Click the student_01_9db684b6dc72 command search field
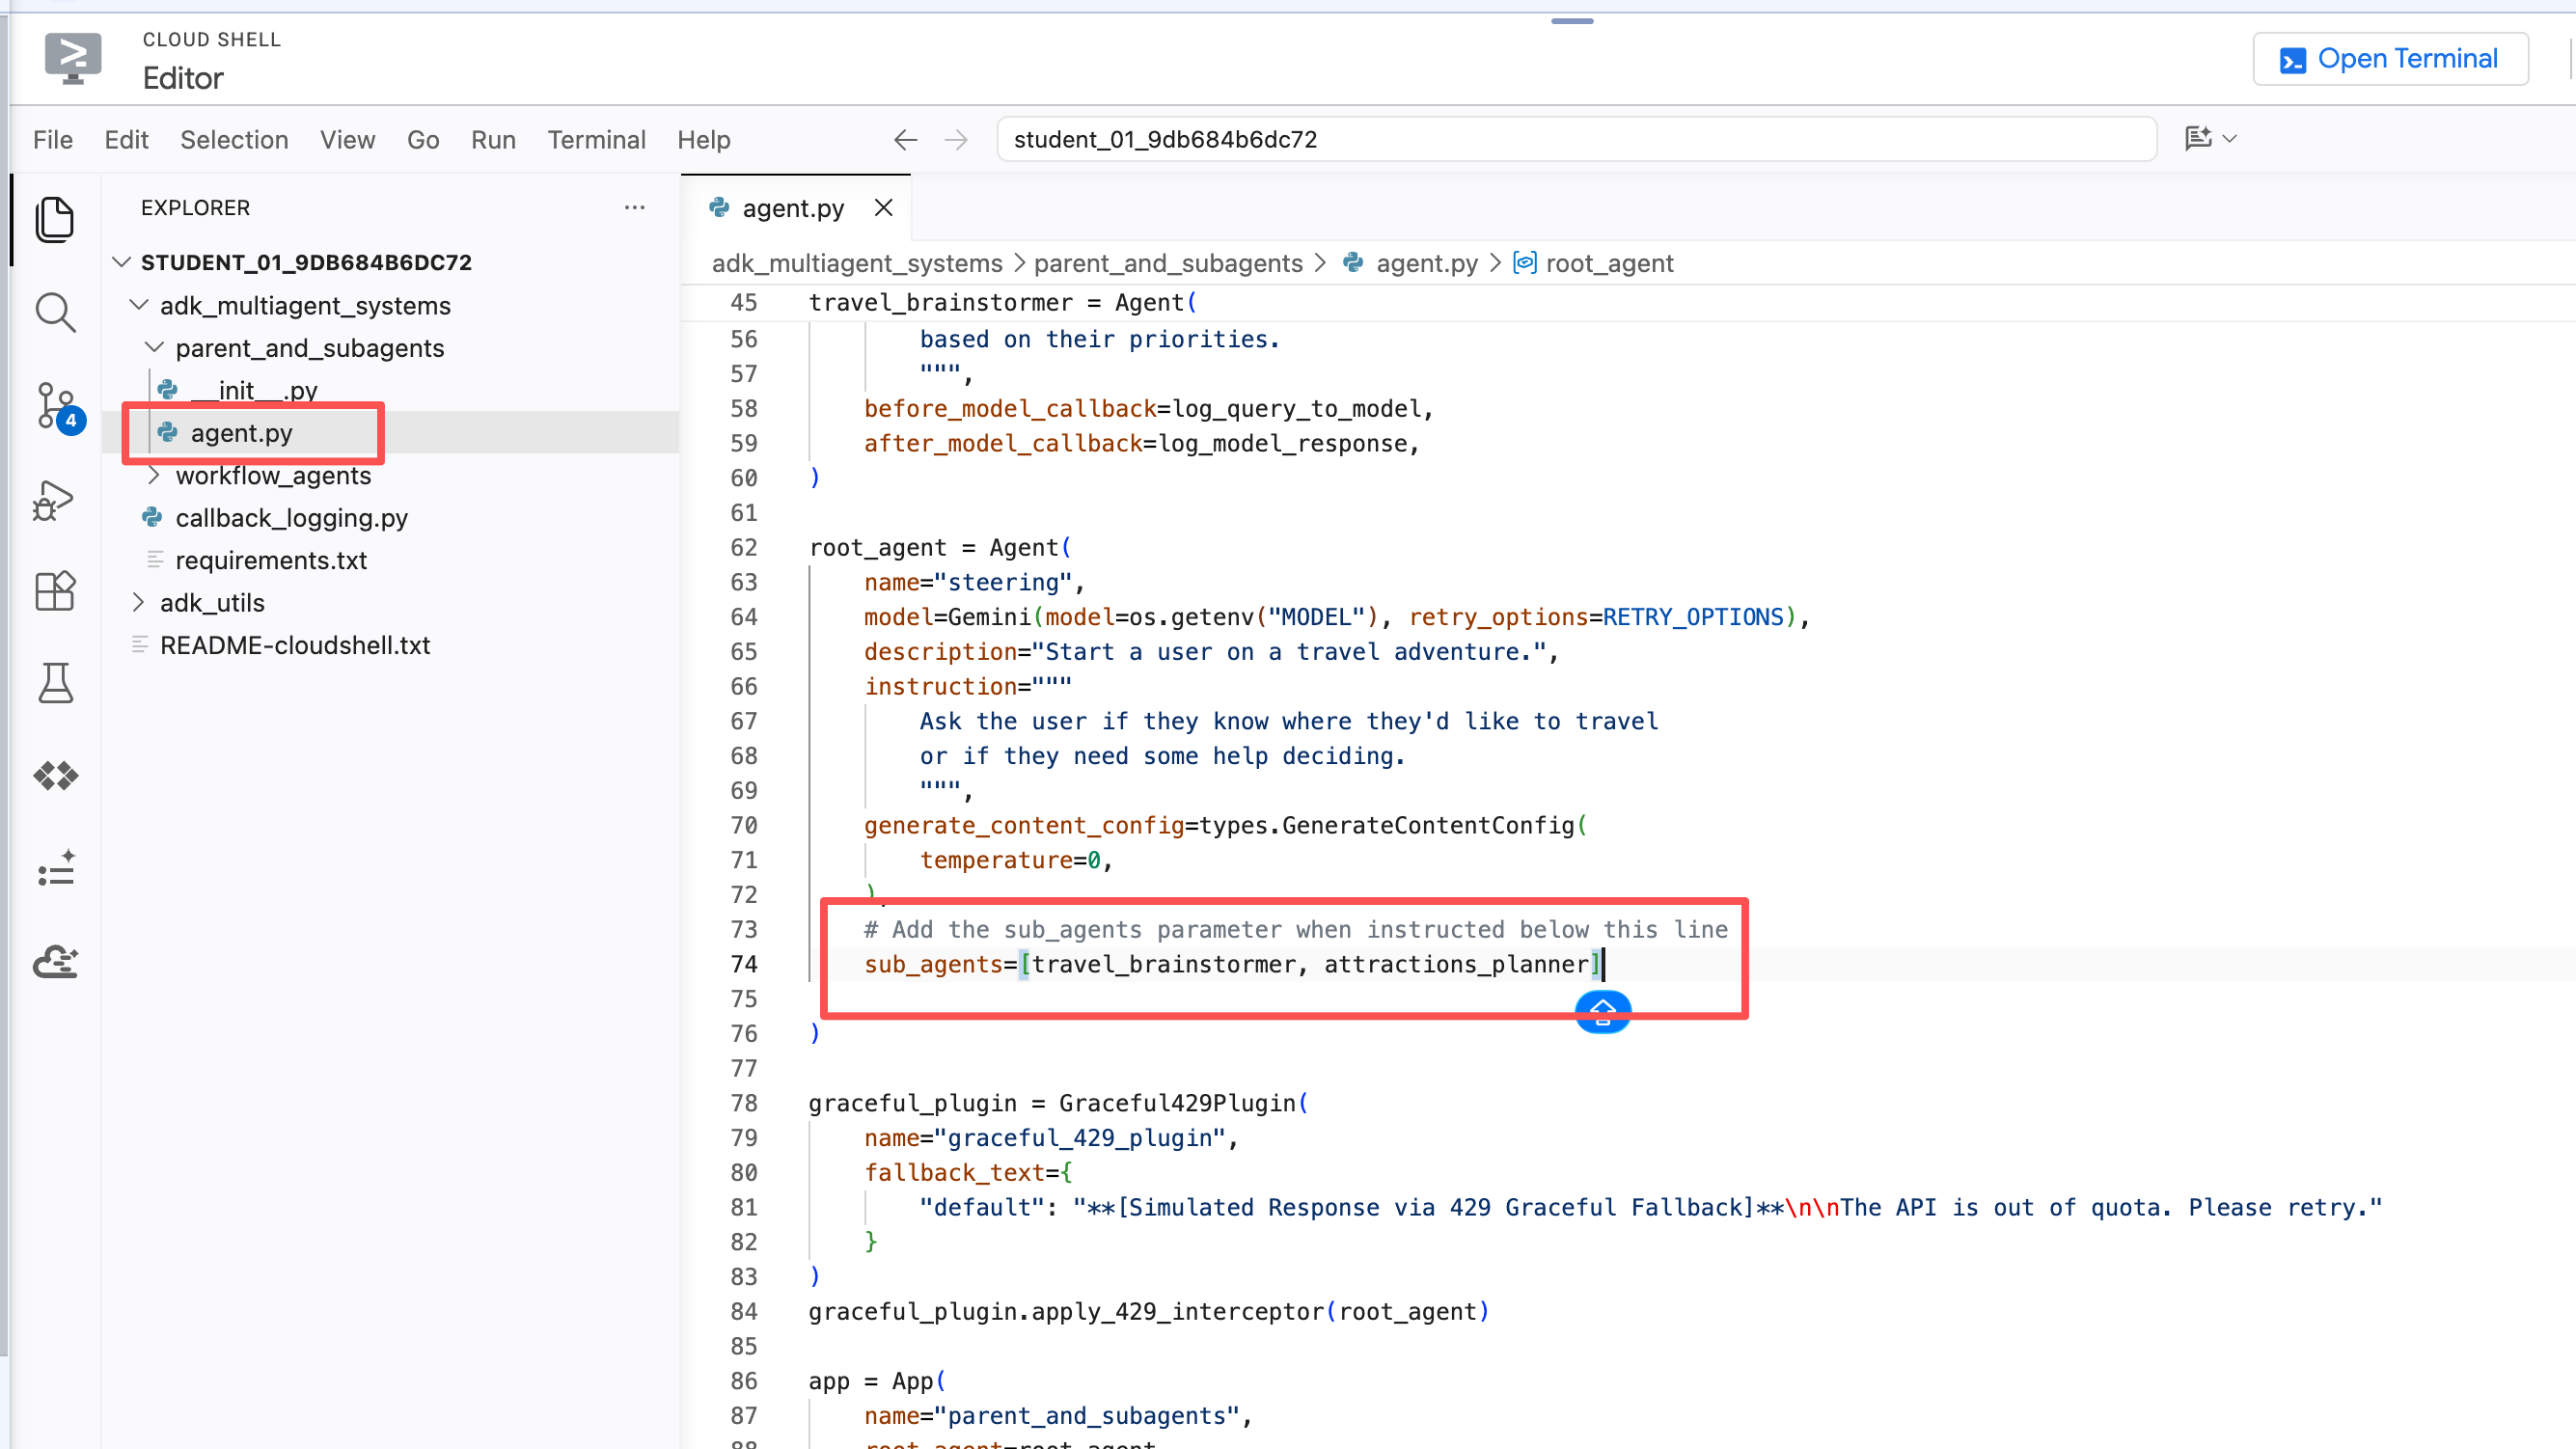This screenshot has height=1449, width=2576. [1576, 139]
